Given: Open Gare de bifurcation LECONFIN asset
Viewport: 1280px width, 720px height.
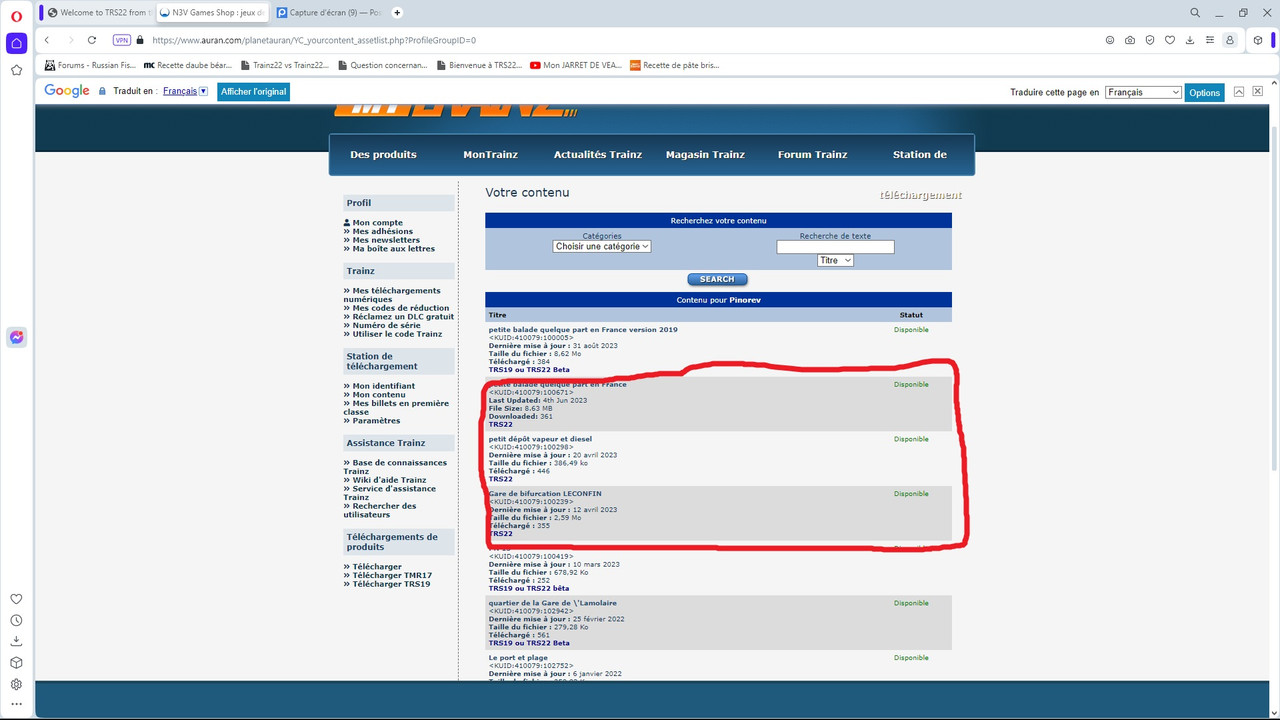Looking at the screenshot, I should point(546,494).
